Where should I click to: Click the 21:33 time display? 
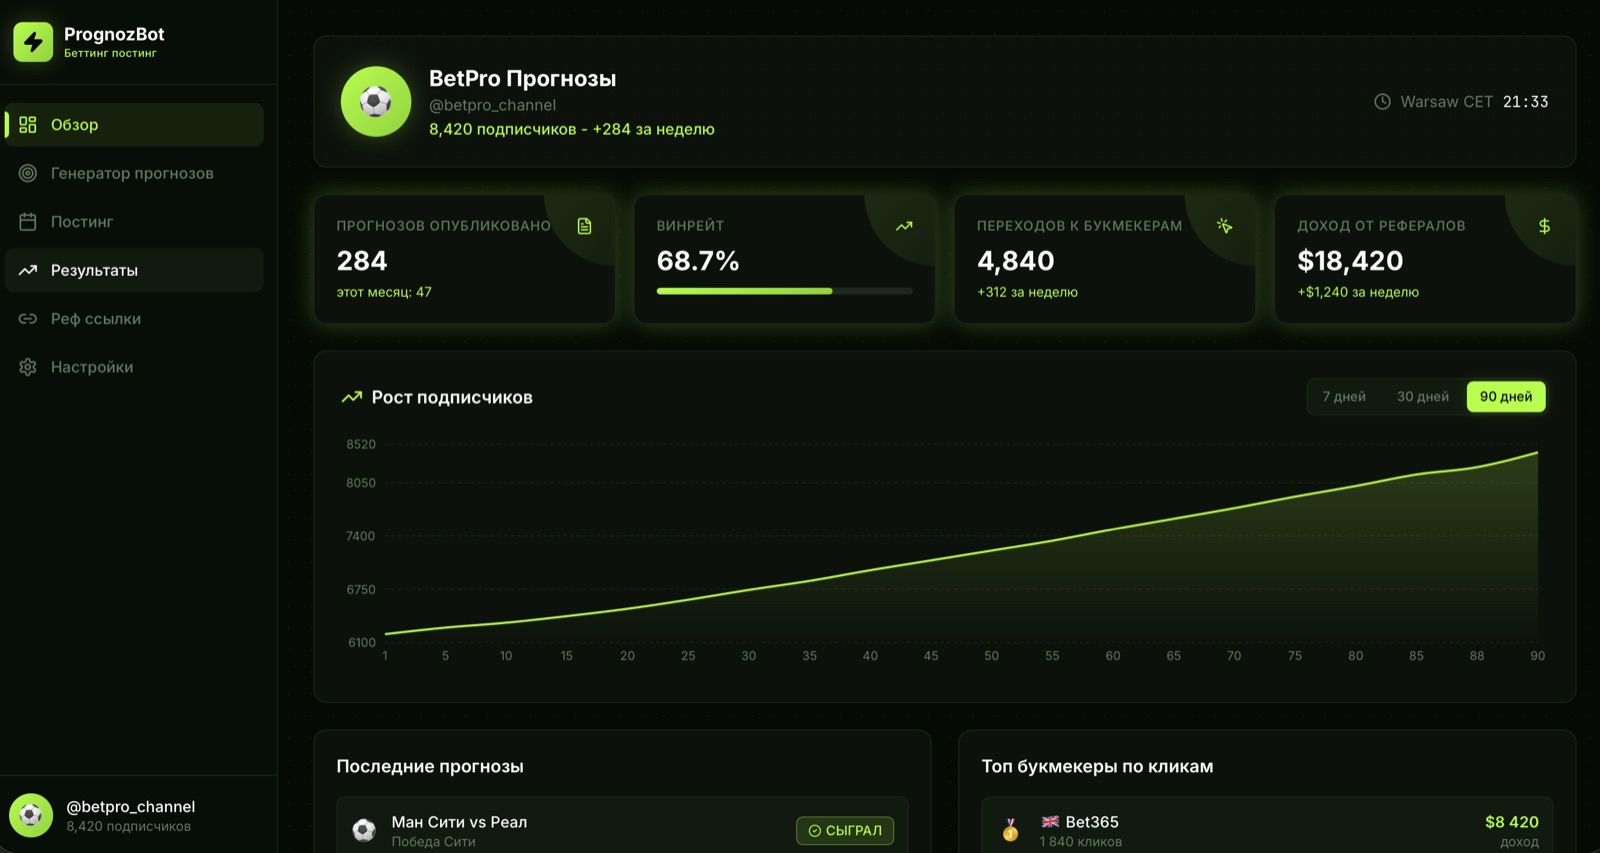pos(1526,102)
